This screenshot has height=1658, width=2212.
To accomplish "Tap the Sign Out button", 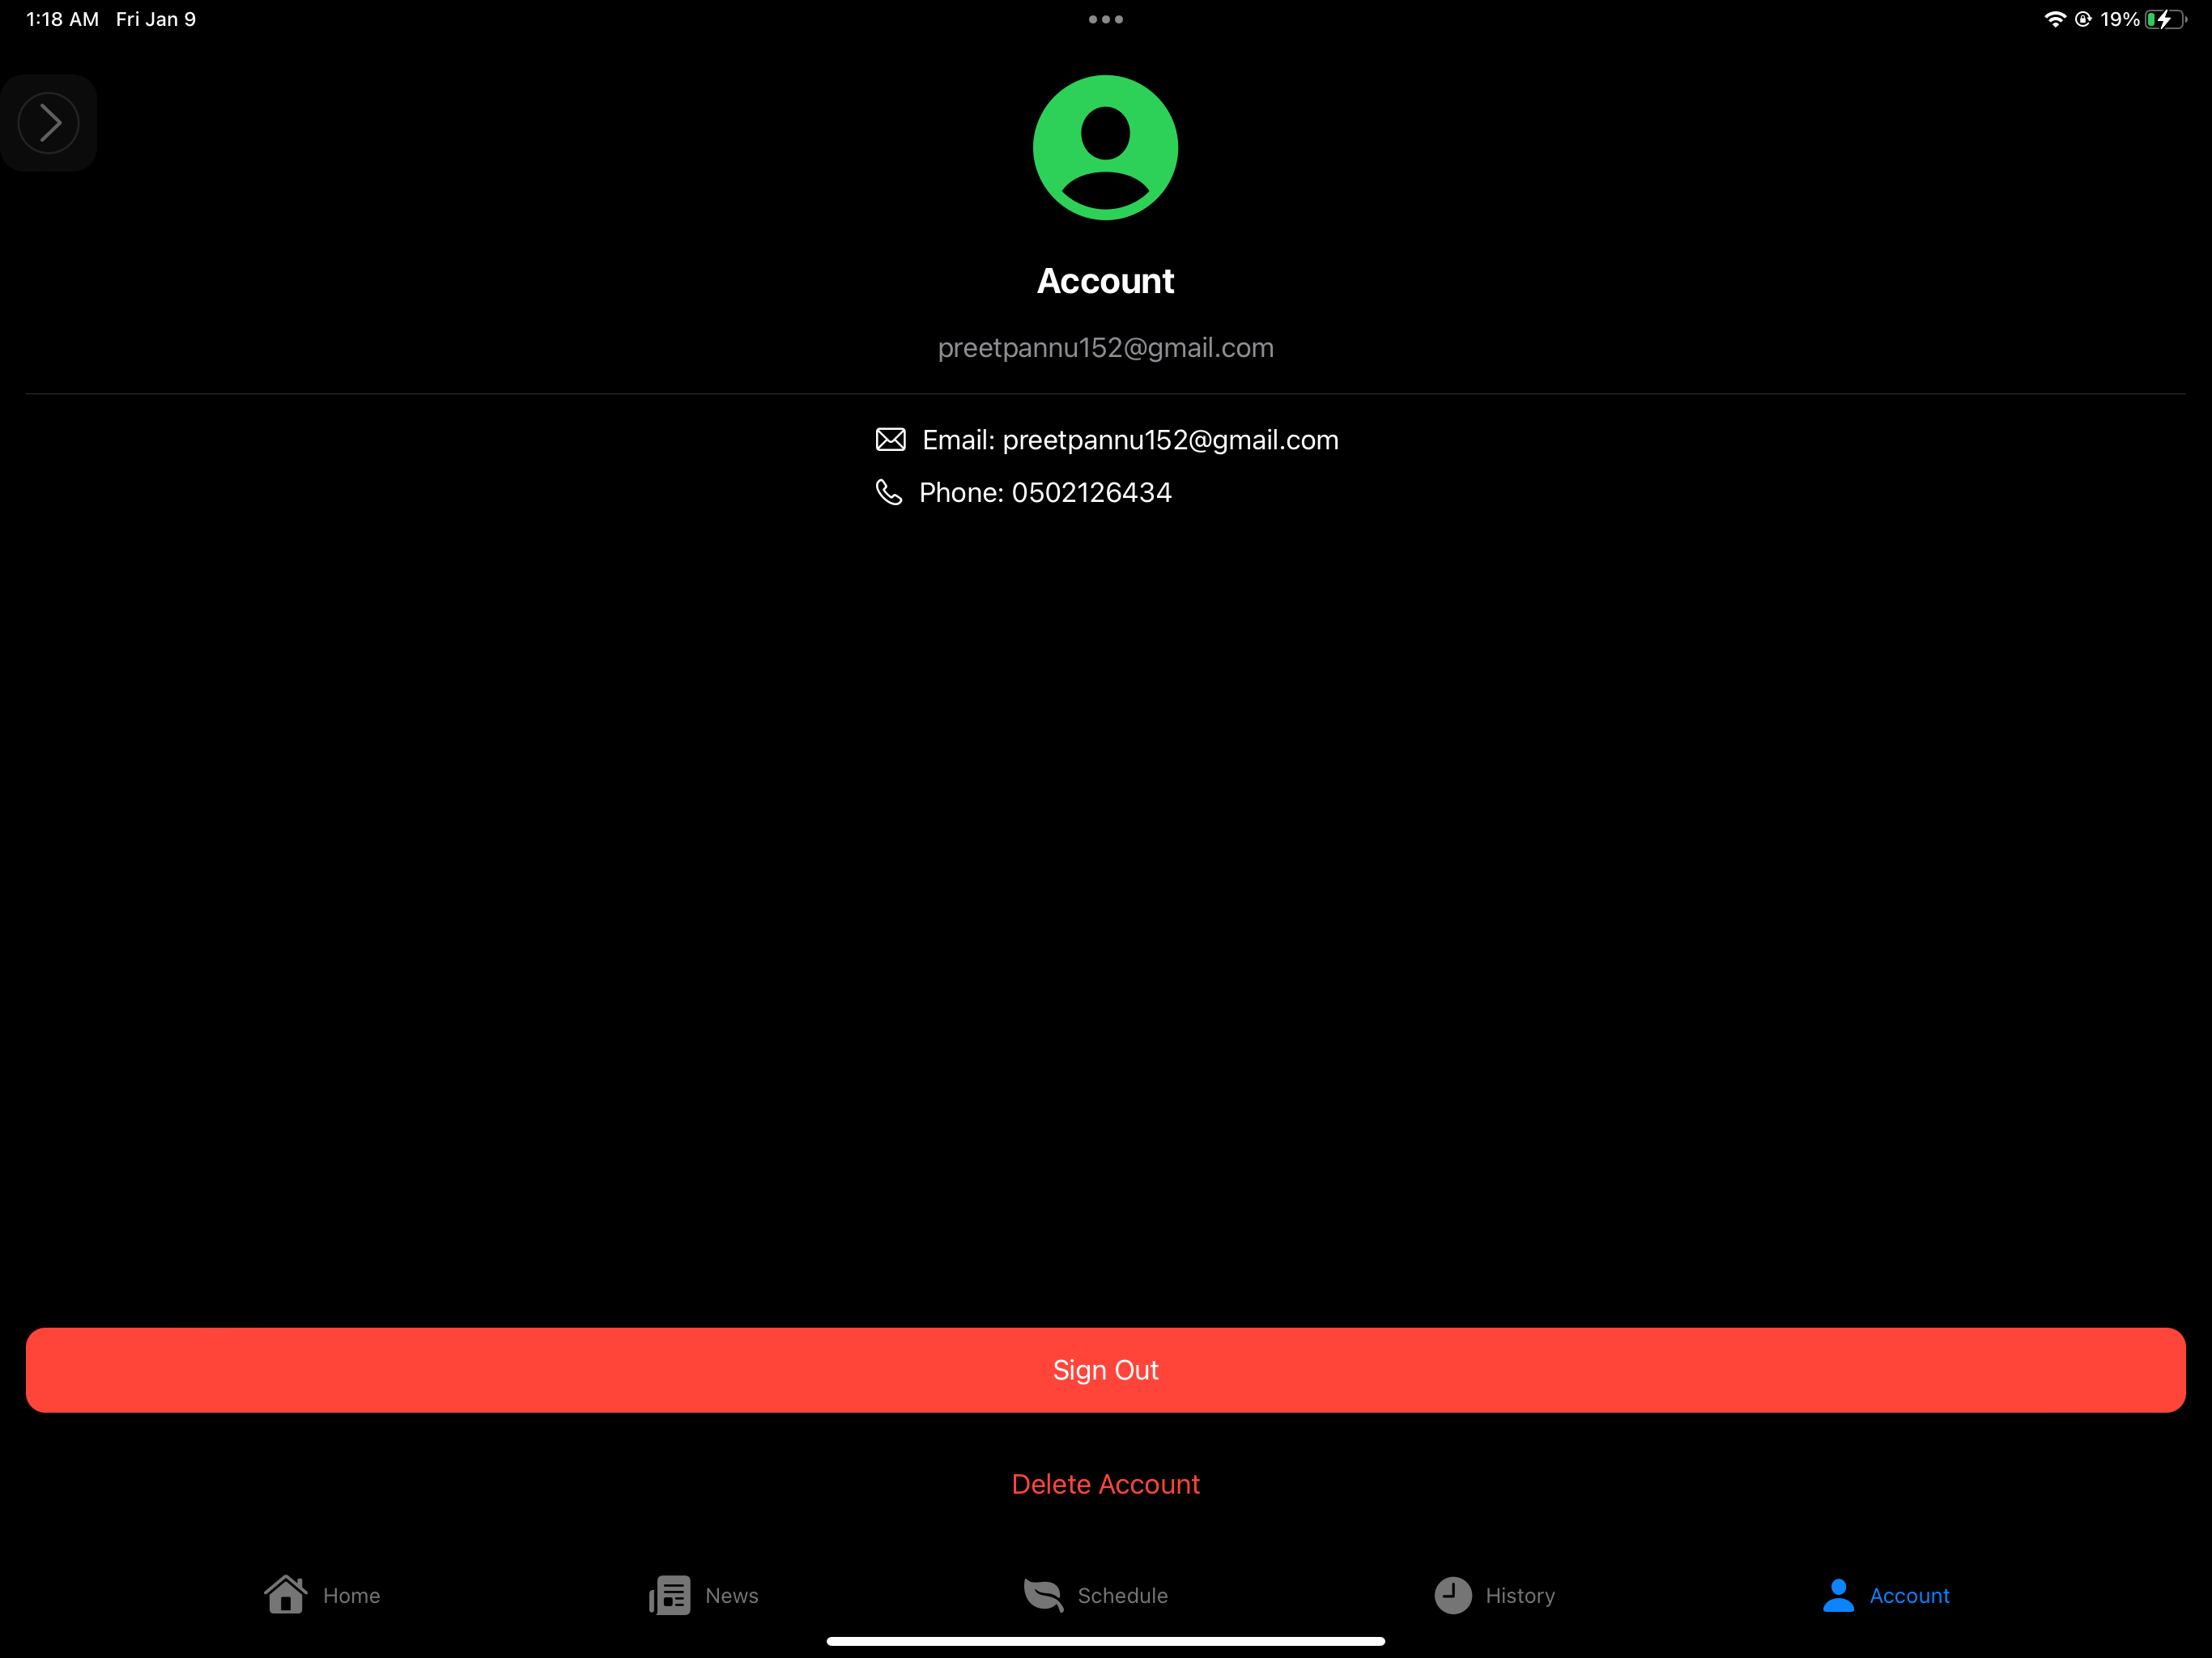I will (x=1105, y=1370).
